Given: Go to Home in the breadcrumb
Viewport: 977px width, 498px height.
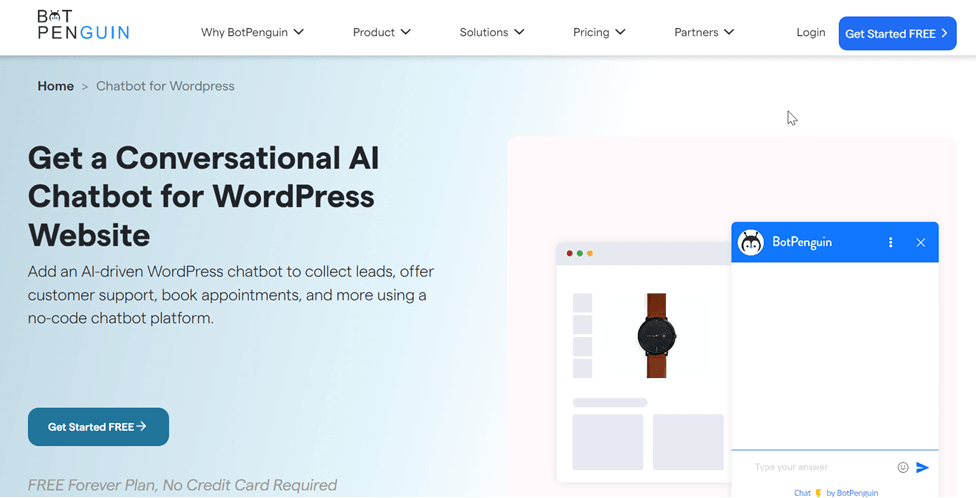Looking at the screenshot, I should [x=55, y=86].
